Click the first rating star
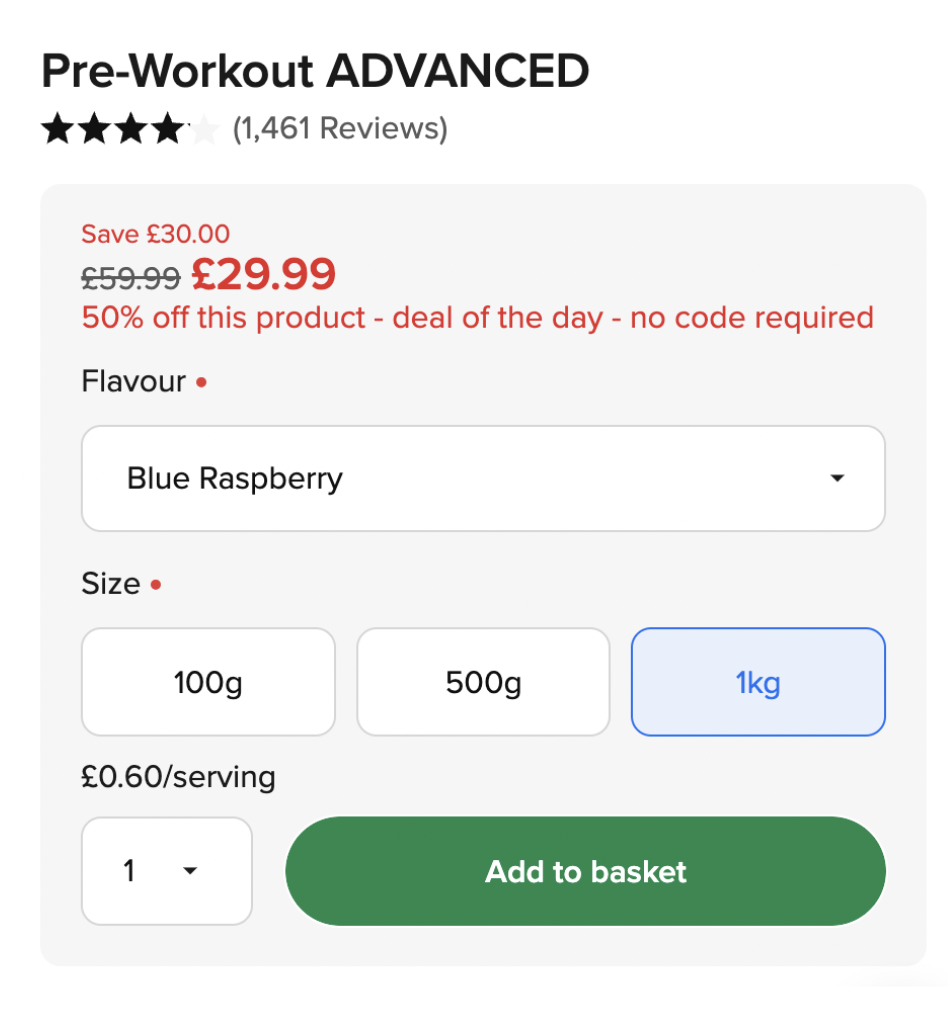Viewport: 948px width, 1010px height. [x=59, y=128]
